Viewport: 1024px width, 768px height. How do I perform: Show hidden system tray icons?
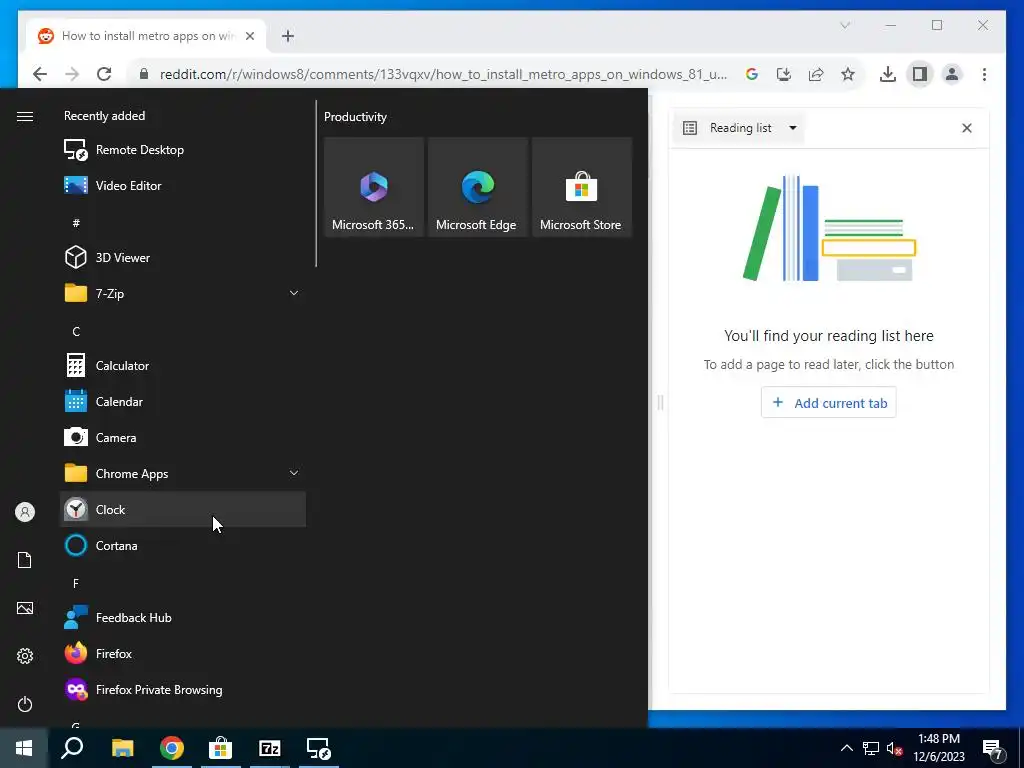tap(846, 748)
